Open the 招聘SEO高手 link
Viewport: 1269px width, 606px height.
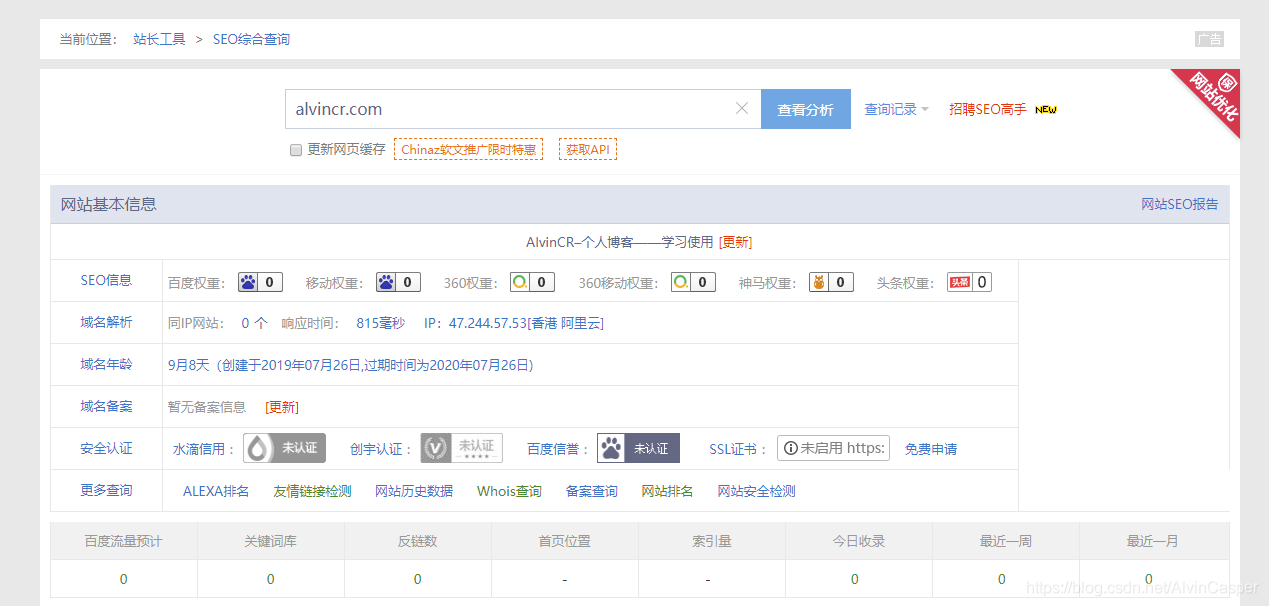coord(988,109)
